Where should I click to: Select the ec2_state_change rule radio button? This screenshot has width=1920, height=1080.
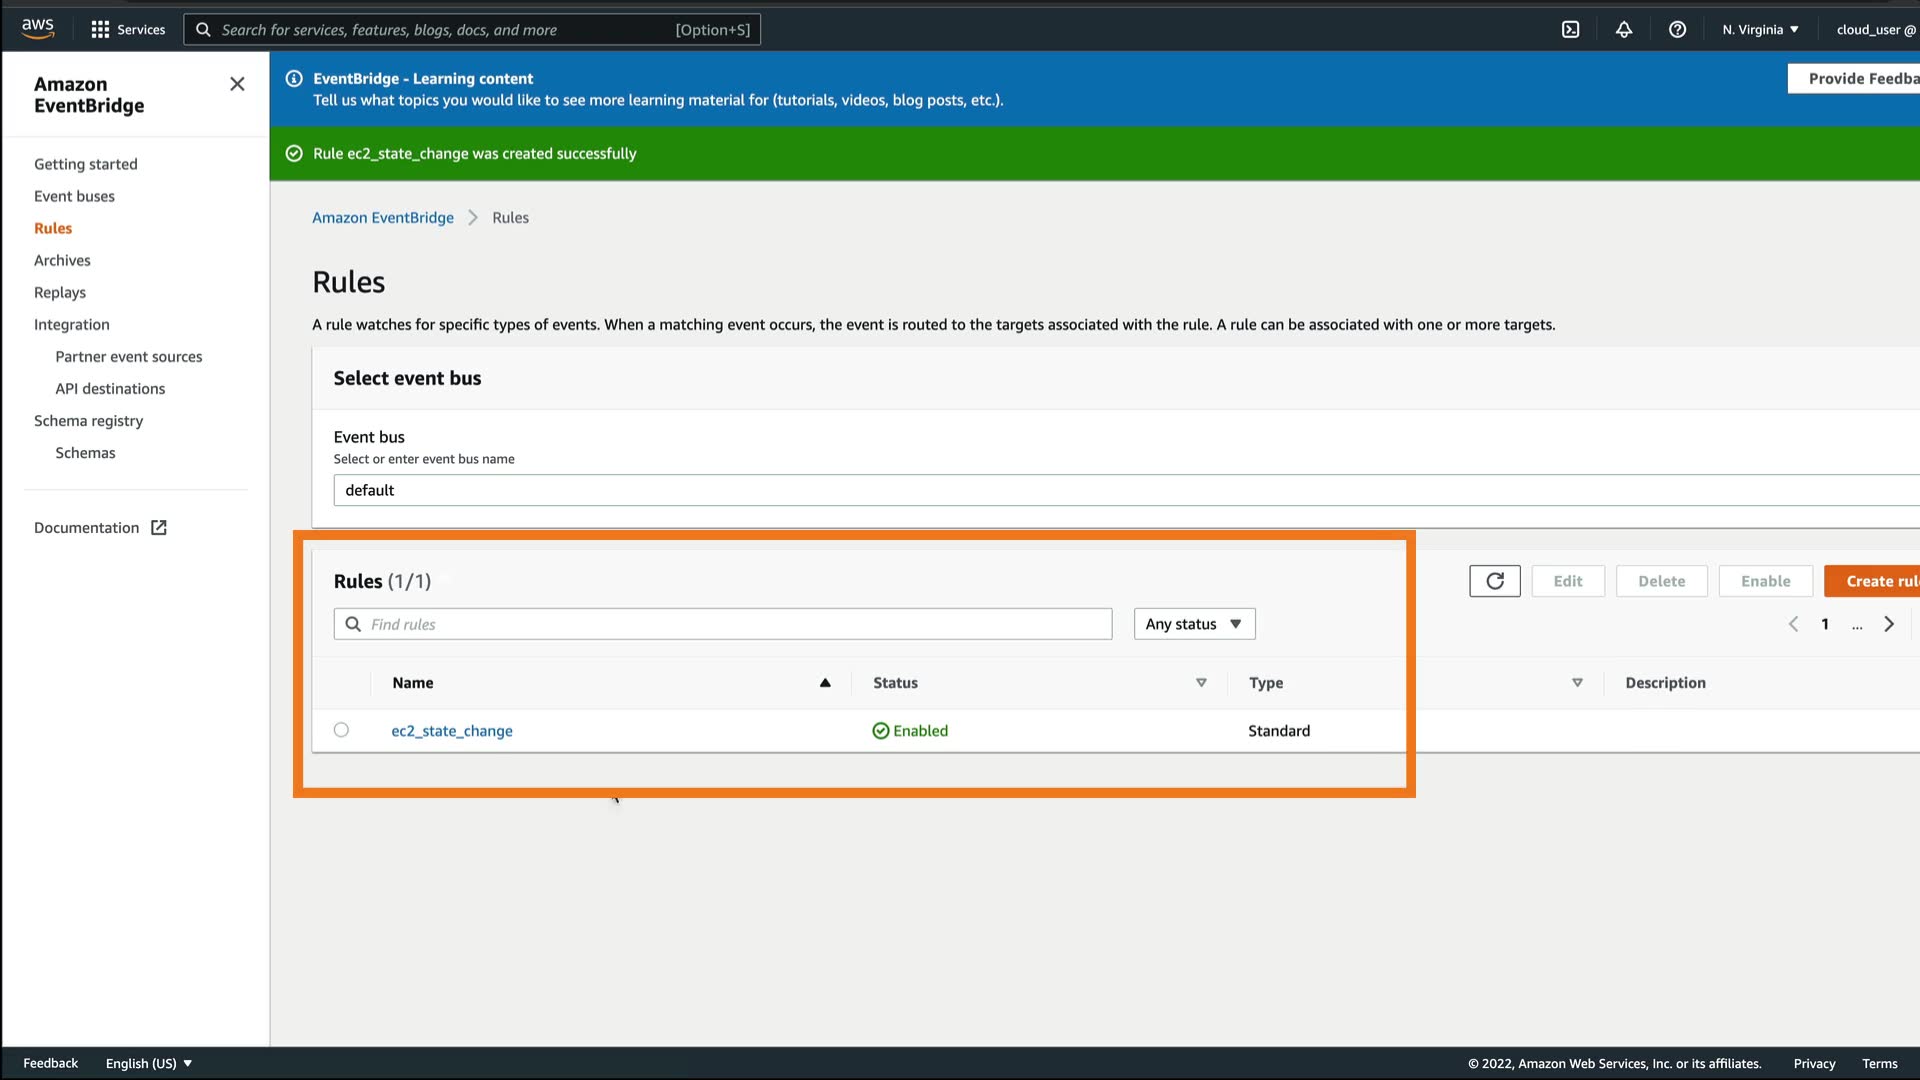coord(341,730)
